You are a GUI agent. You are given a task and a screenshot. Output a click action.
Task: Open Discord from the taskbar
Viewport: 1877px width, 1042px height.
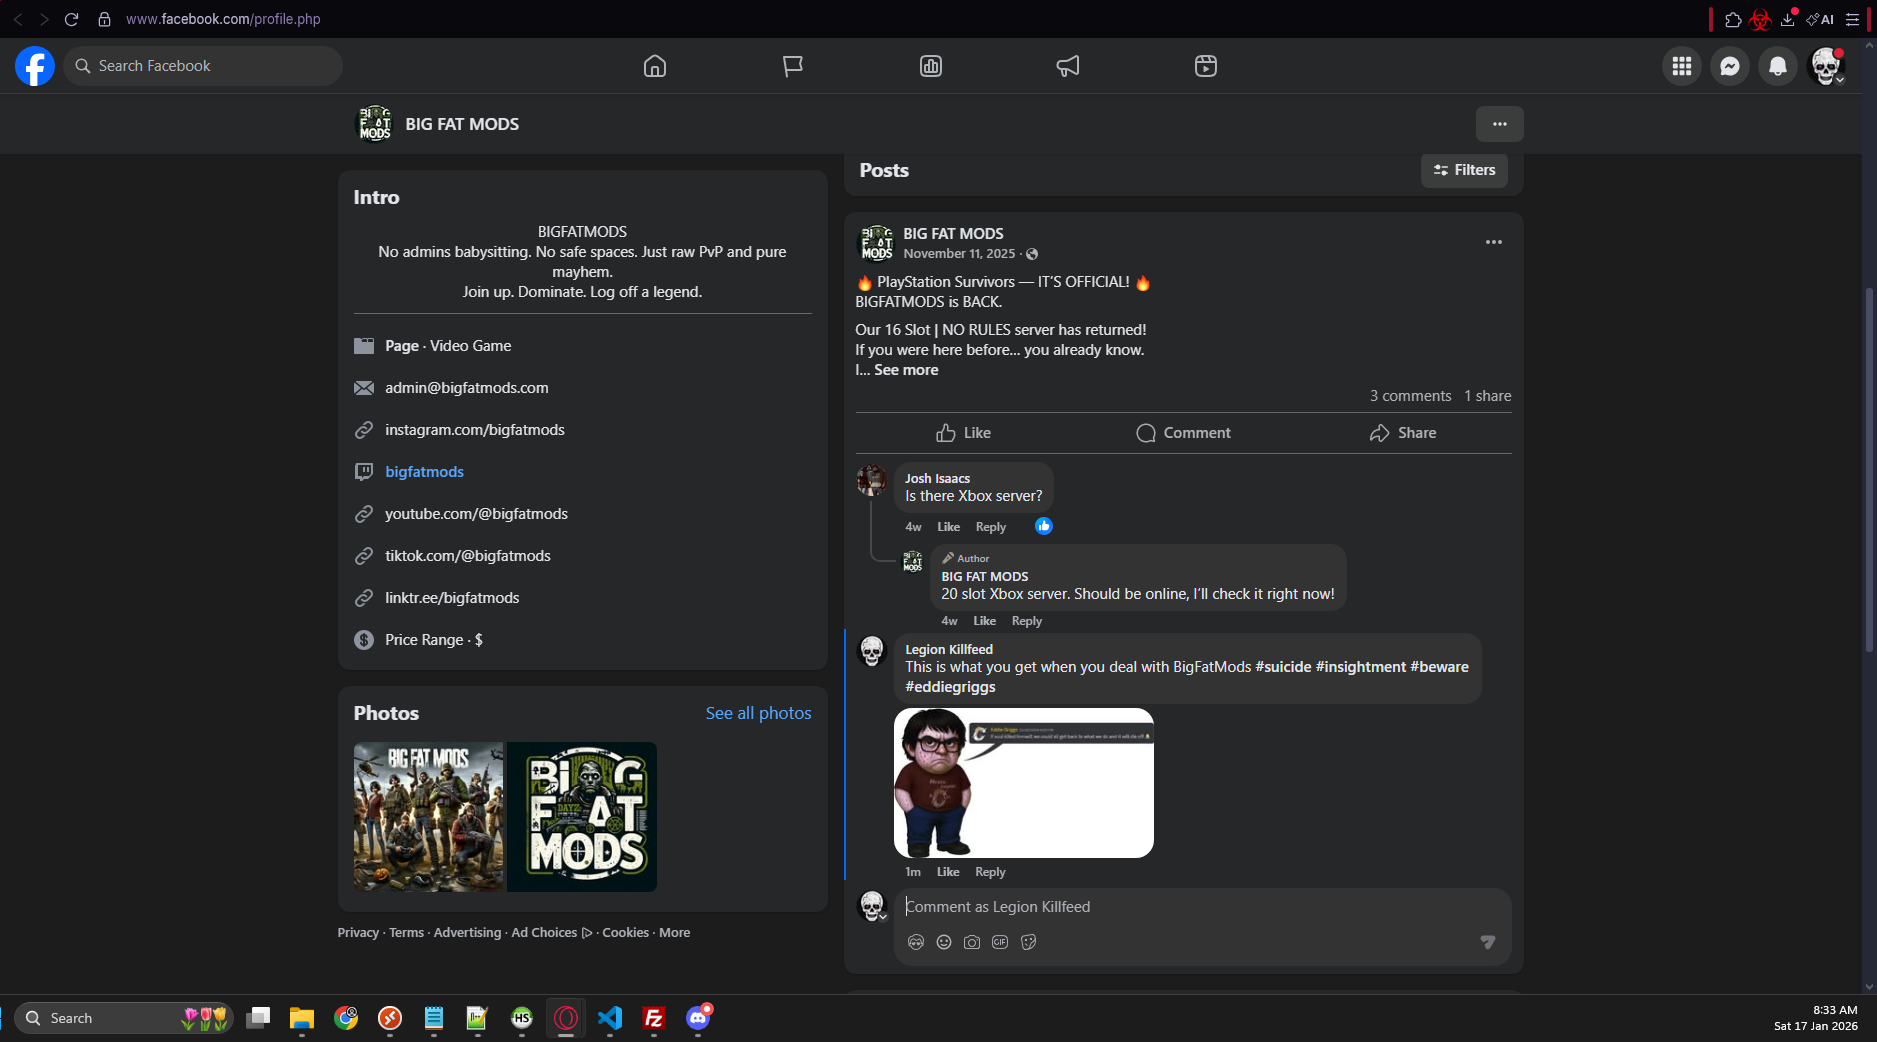(698, 1018)
